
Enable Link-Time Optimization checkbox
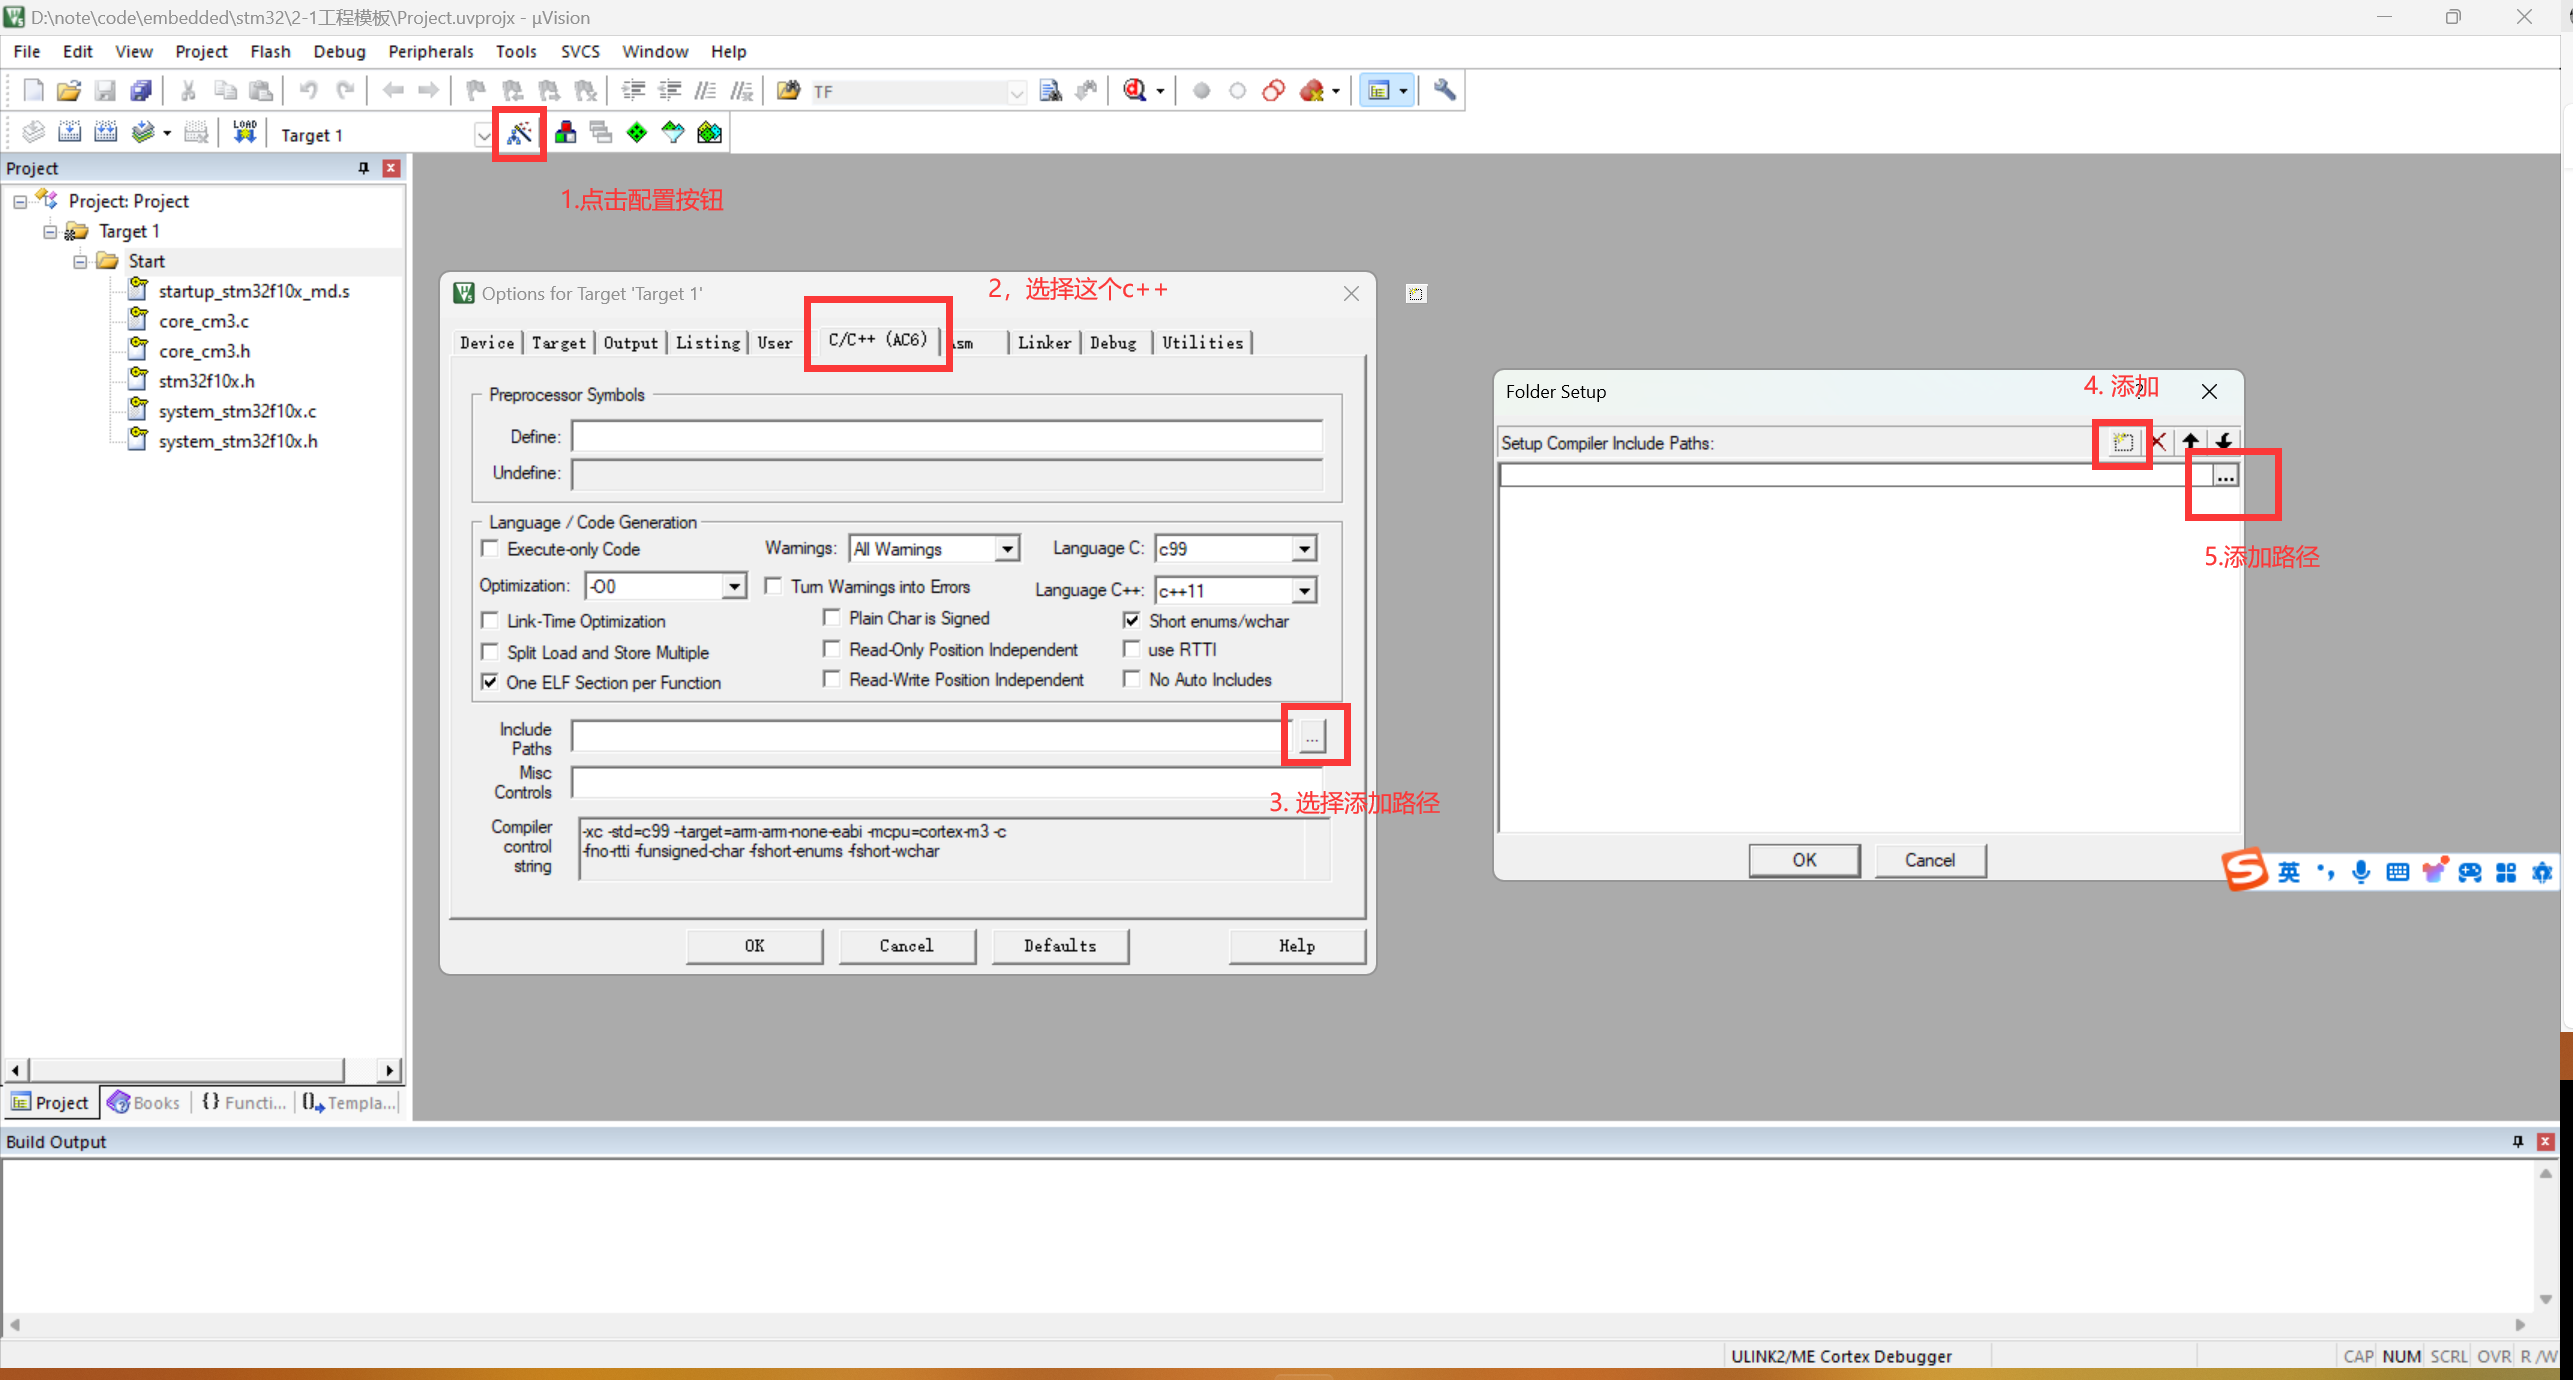[x=490, y=621]
